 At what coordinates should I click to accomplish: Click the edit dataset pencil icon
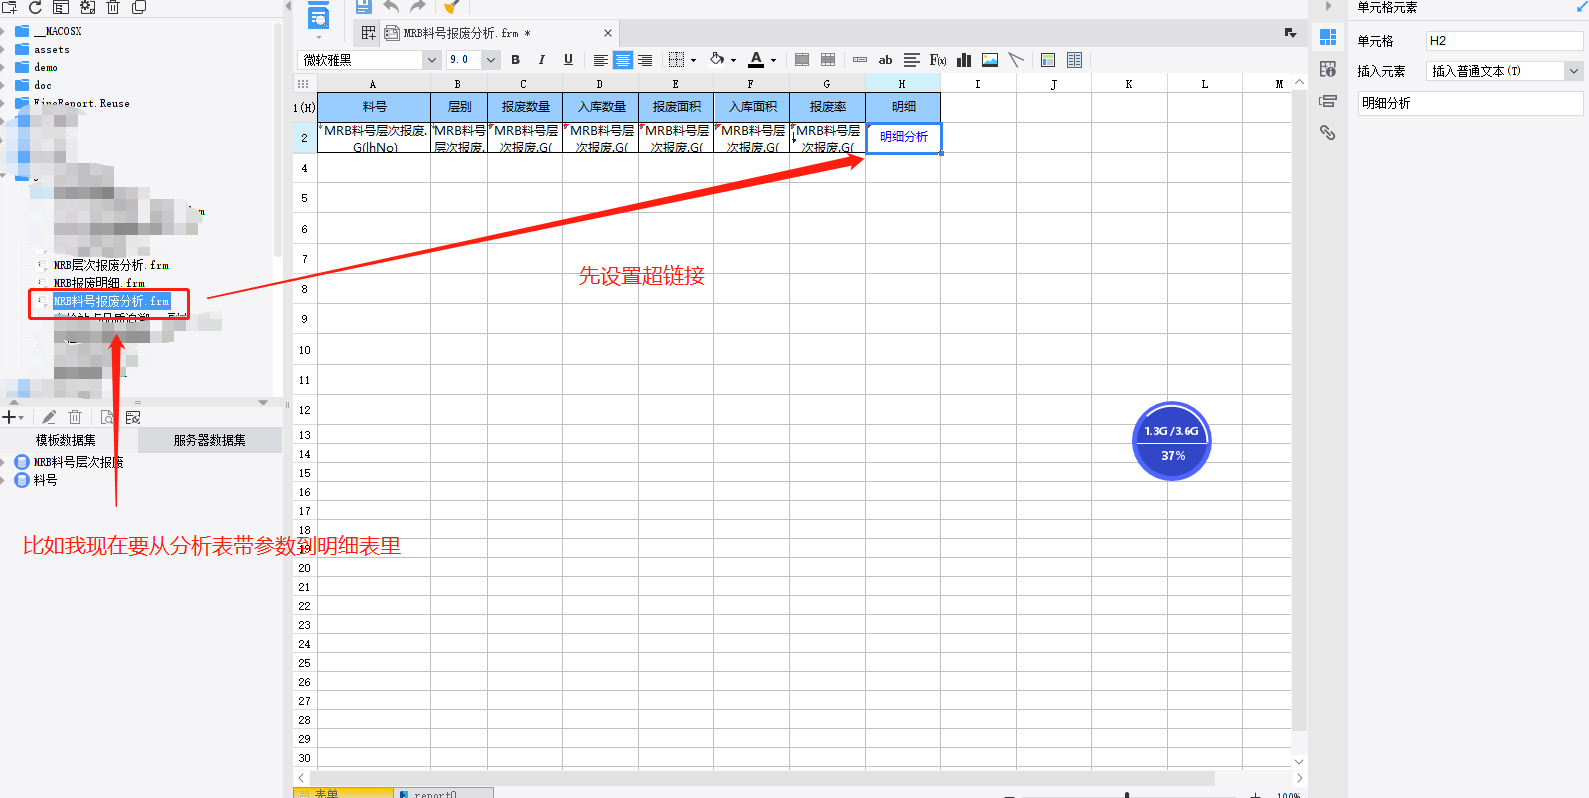coord(48,417)
